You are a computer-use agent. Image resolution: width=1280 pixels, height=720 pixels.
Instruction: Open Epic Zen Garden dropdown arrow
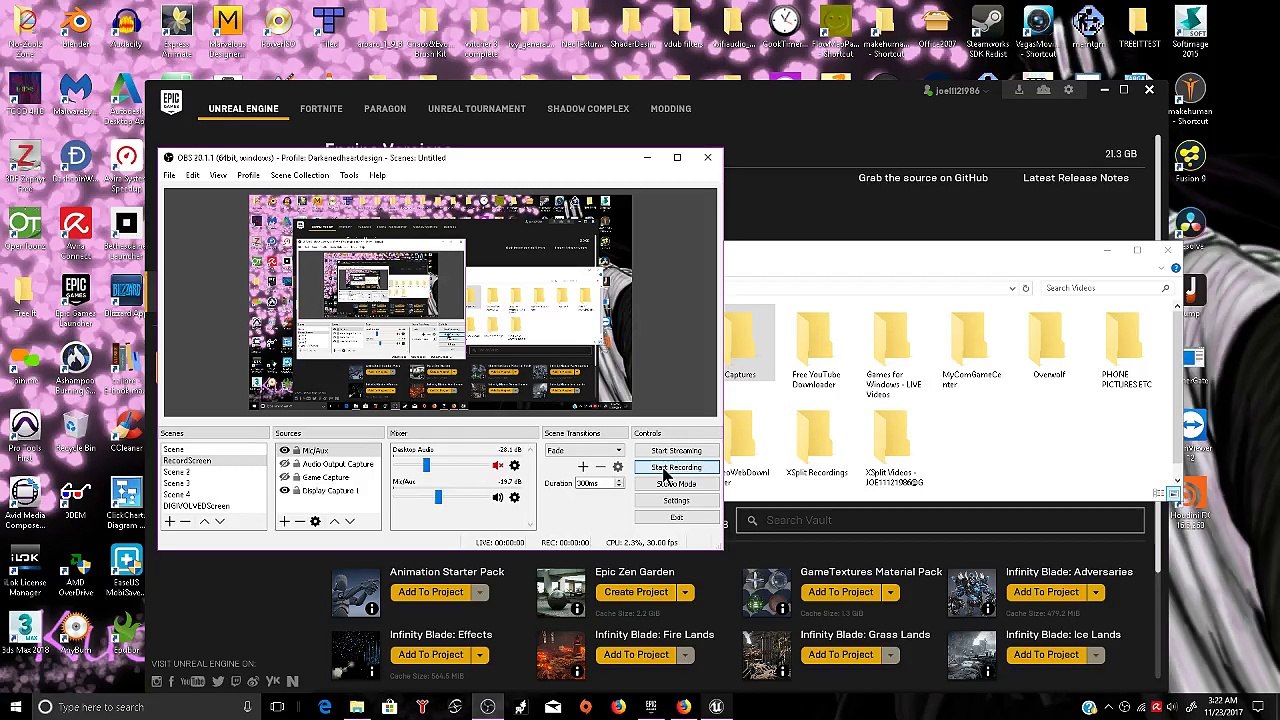(685, 593)
